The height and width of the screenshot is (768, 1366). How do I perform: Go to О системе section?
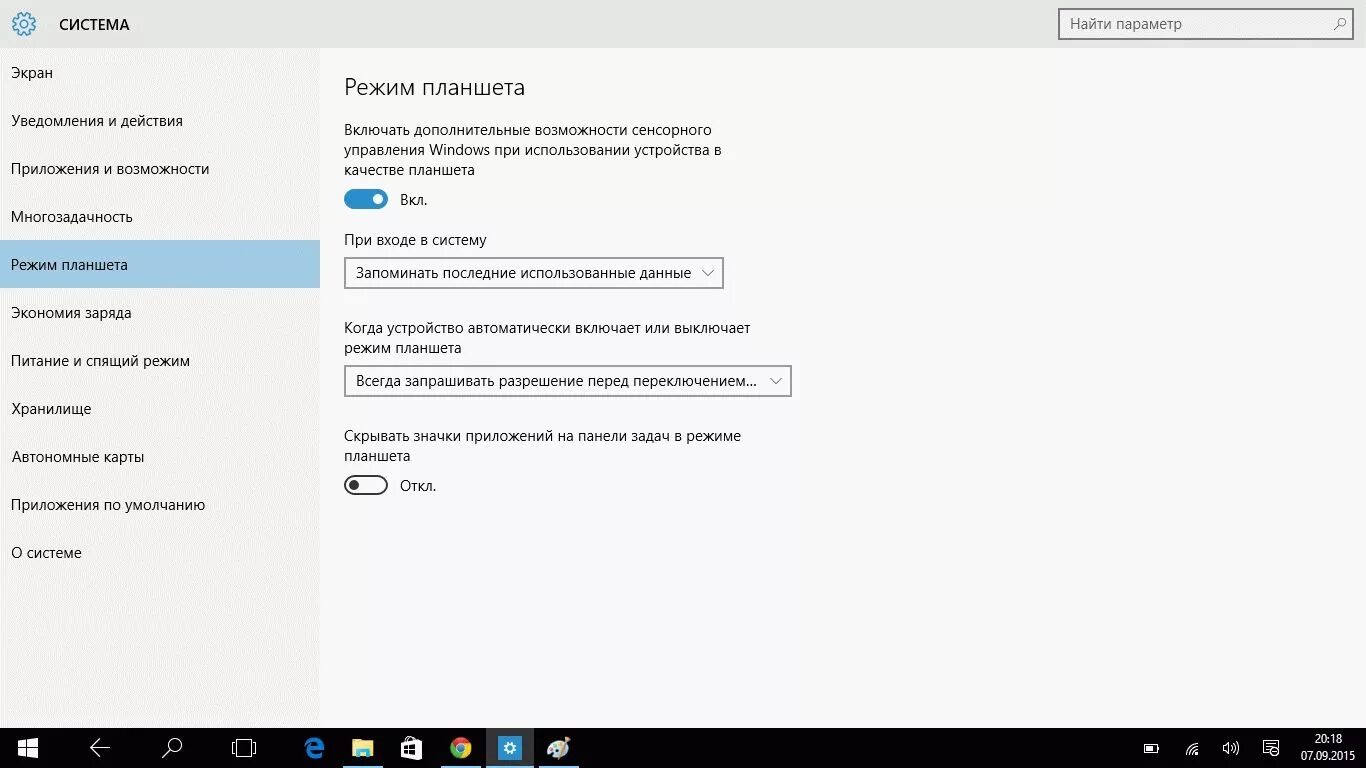[x=160, y=552]
